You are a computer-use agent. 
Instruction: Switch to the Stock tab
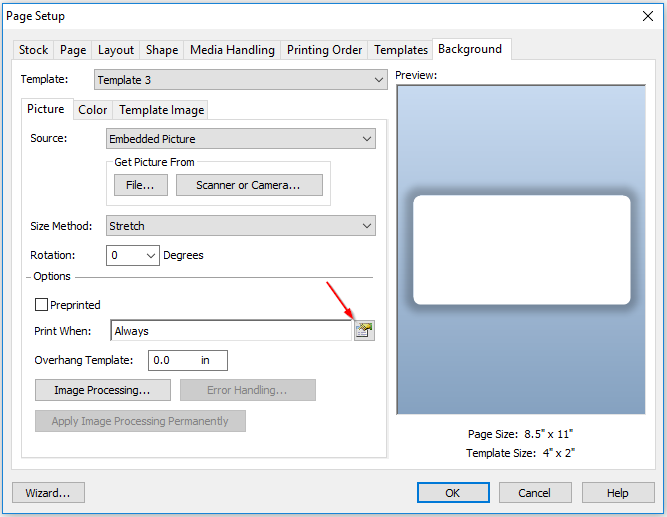[x=33, y=50]
